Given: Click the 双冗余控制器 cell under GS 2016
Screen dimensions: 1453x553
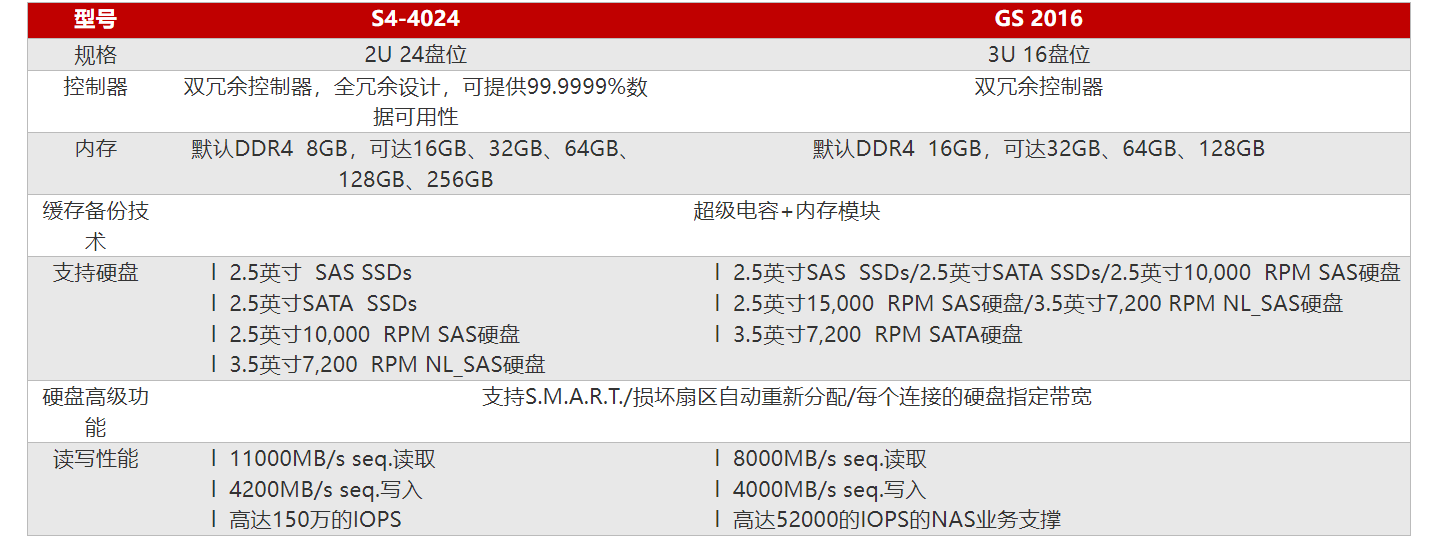Looking at the screenshot, I should 1038,87.
